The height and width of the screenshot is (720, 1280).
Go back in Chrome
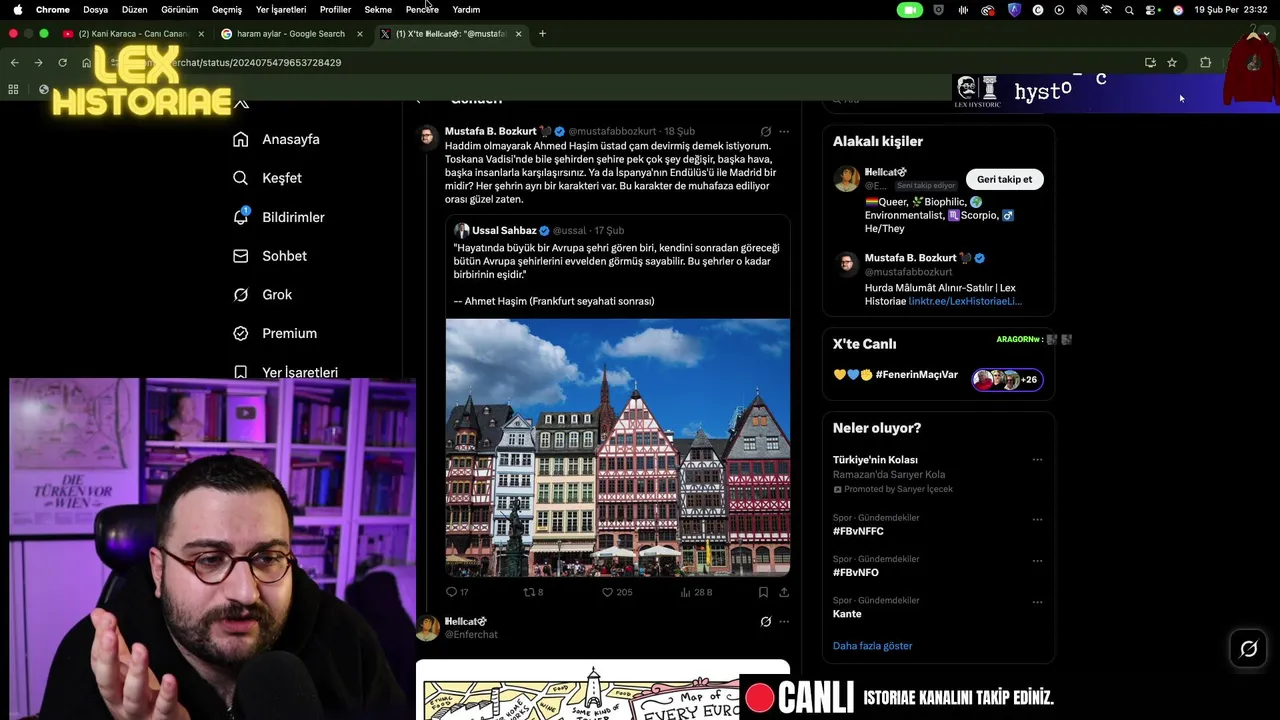point(14,62)
